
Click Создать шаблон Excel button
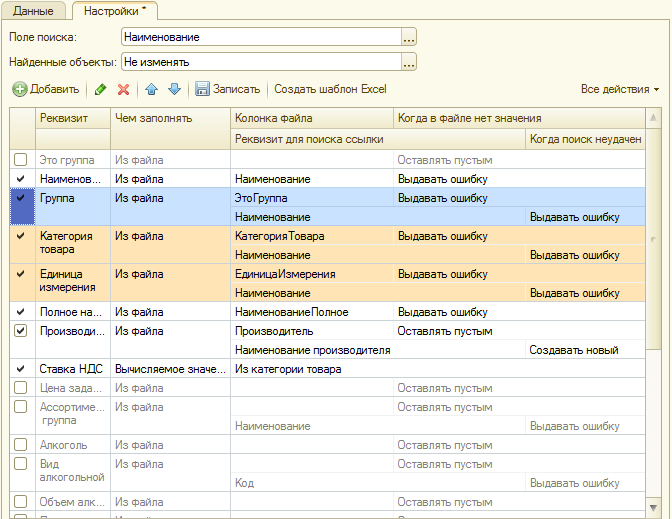pos(330,89)
